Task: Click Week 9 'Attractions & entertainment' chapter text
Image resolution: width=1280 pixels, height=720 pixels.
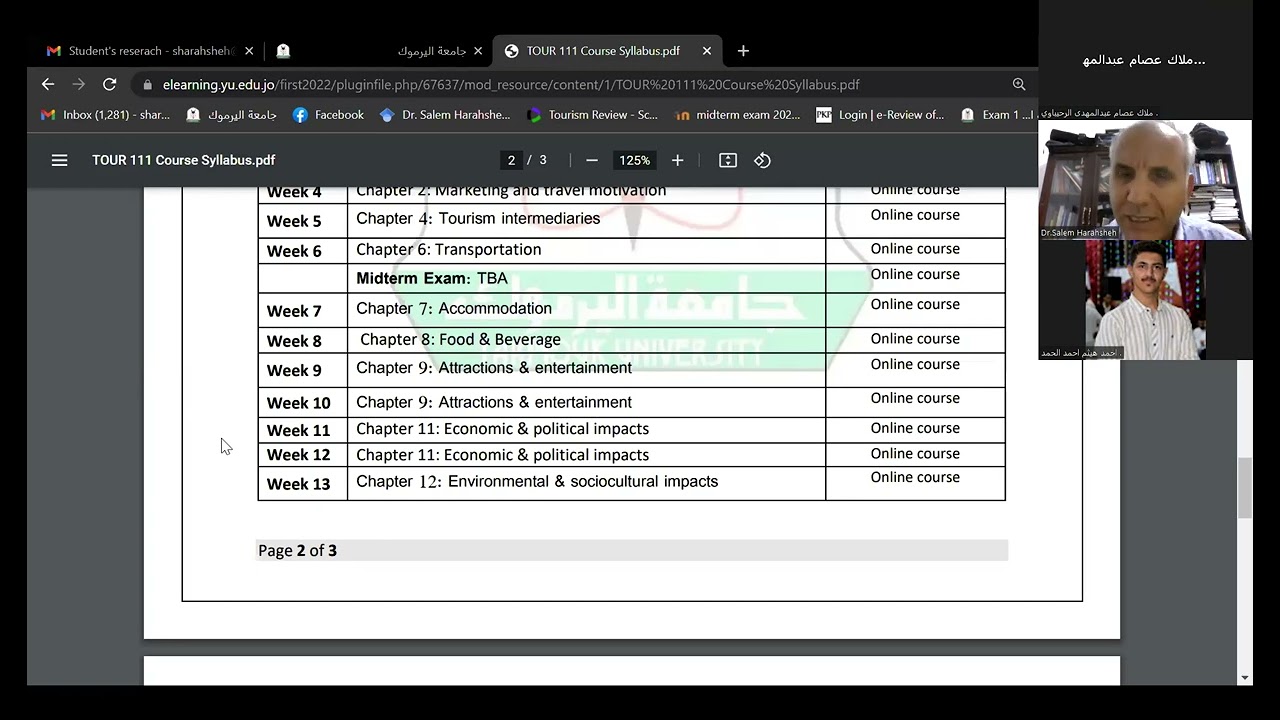Action: [494, 368]
